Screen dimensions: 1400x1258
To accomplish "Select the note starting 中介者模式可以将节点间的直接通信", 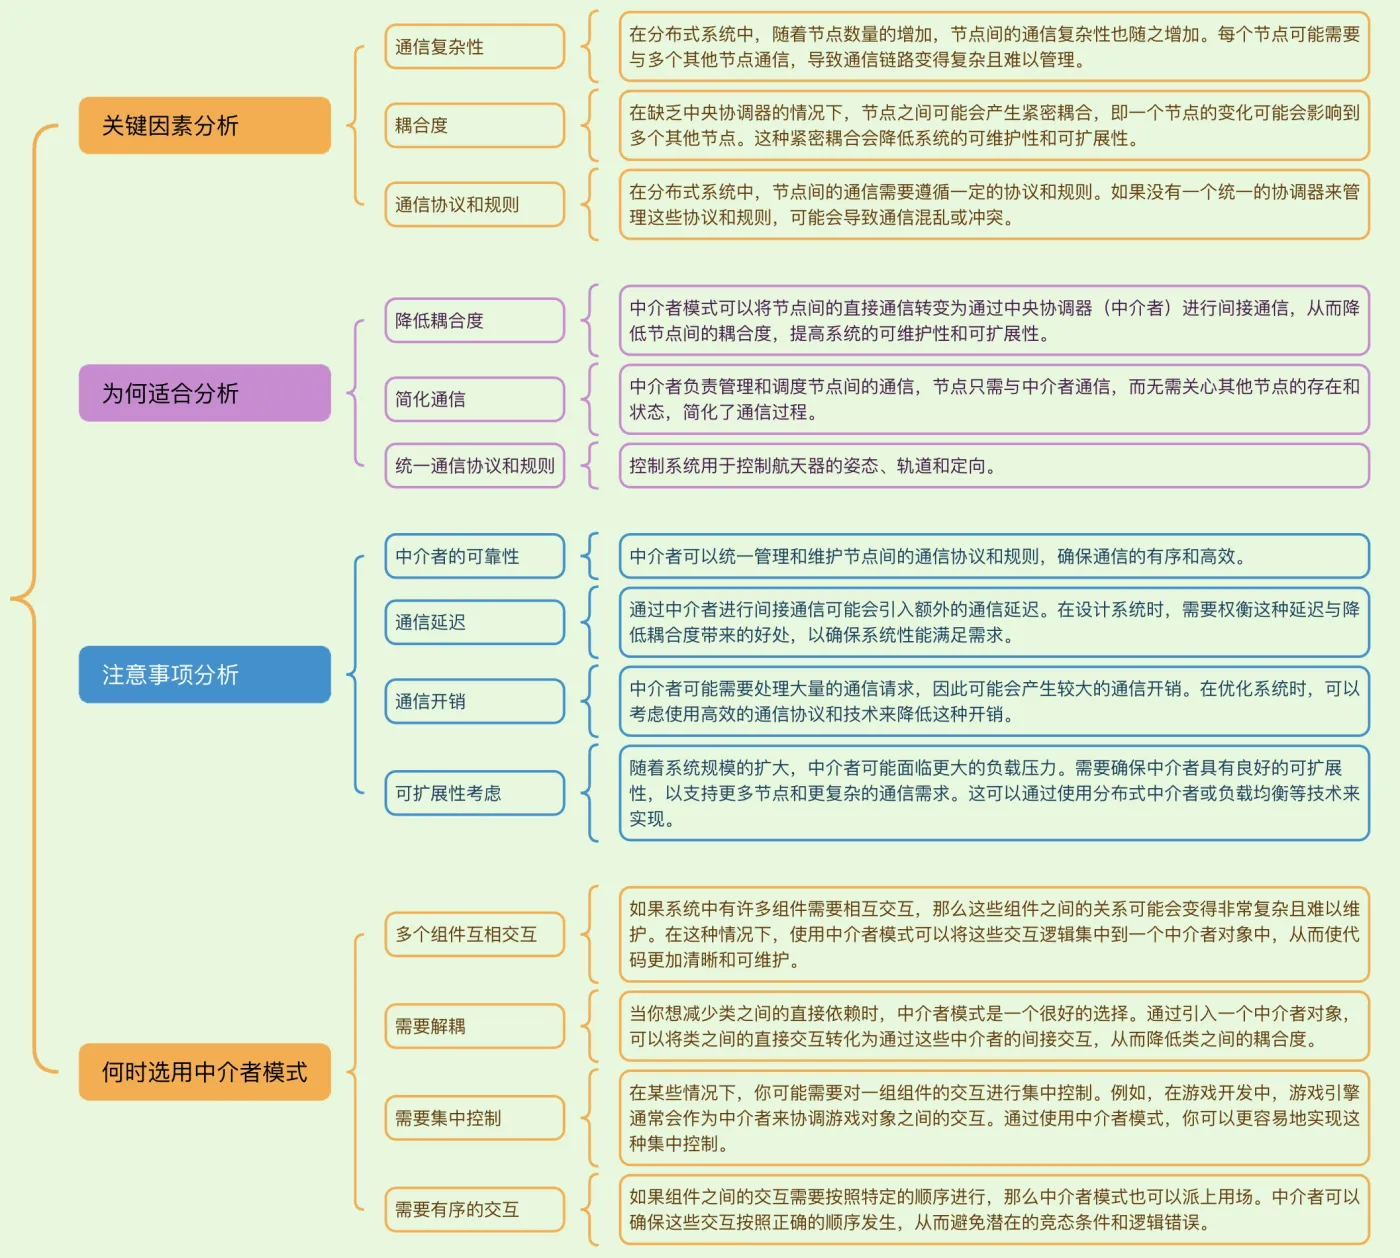I will pos(994,320).
